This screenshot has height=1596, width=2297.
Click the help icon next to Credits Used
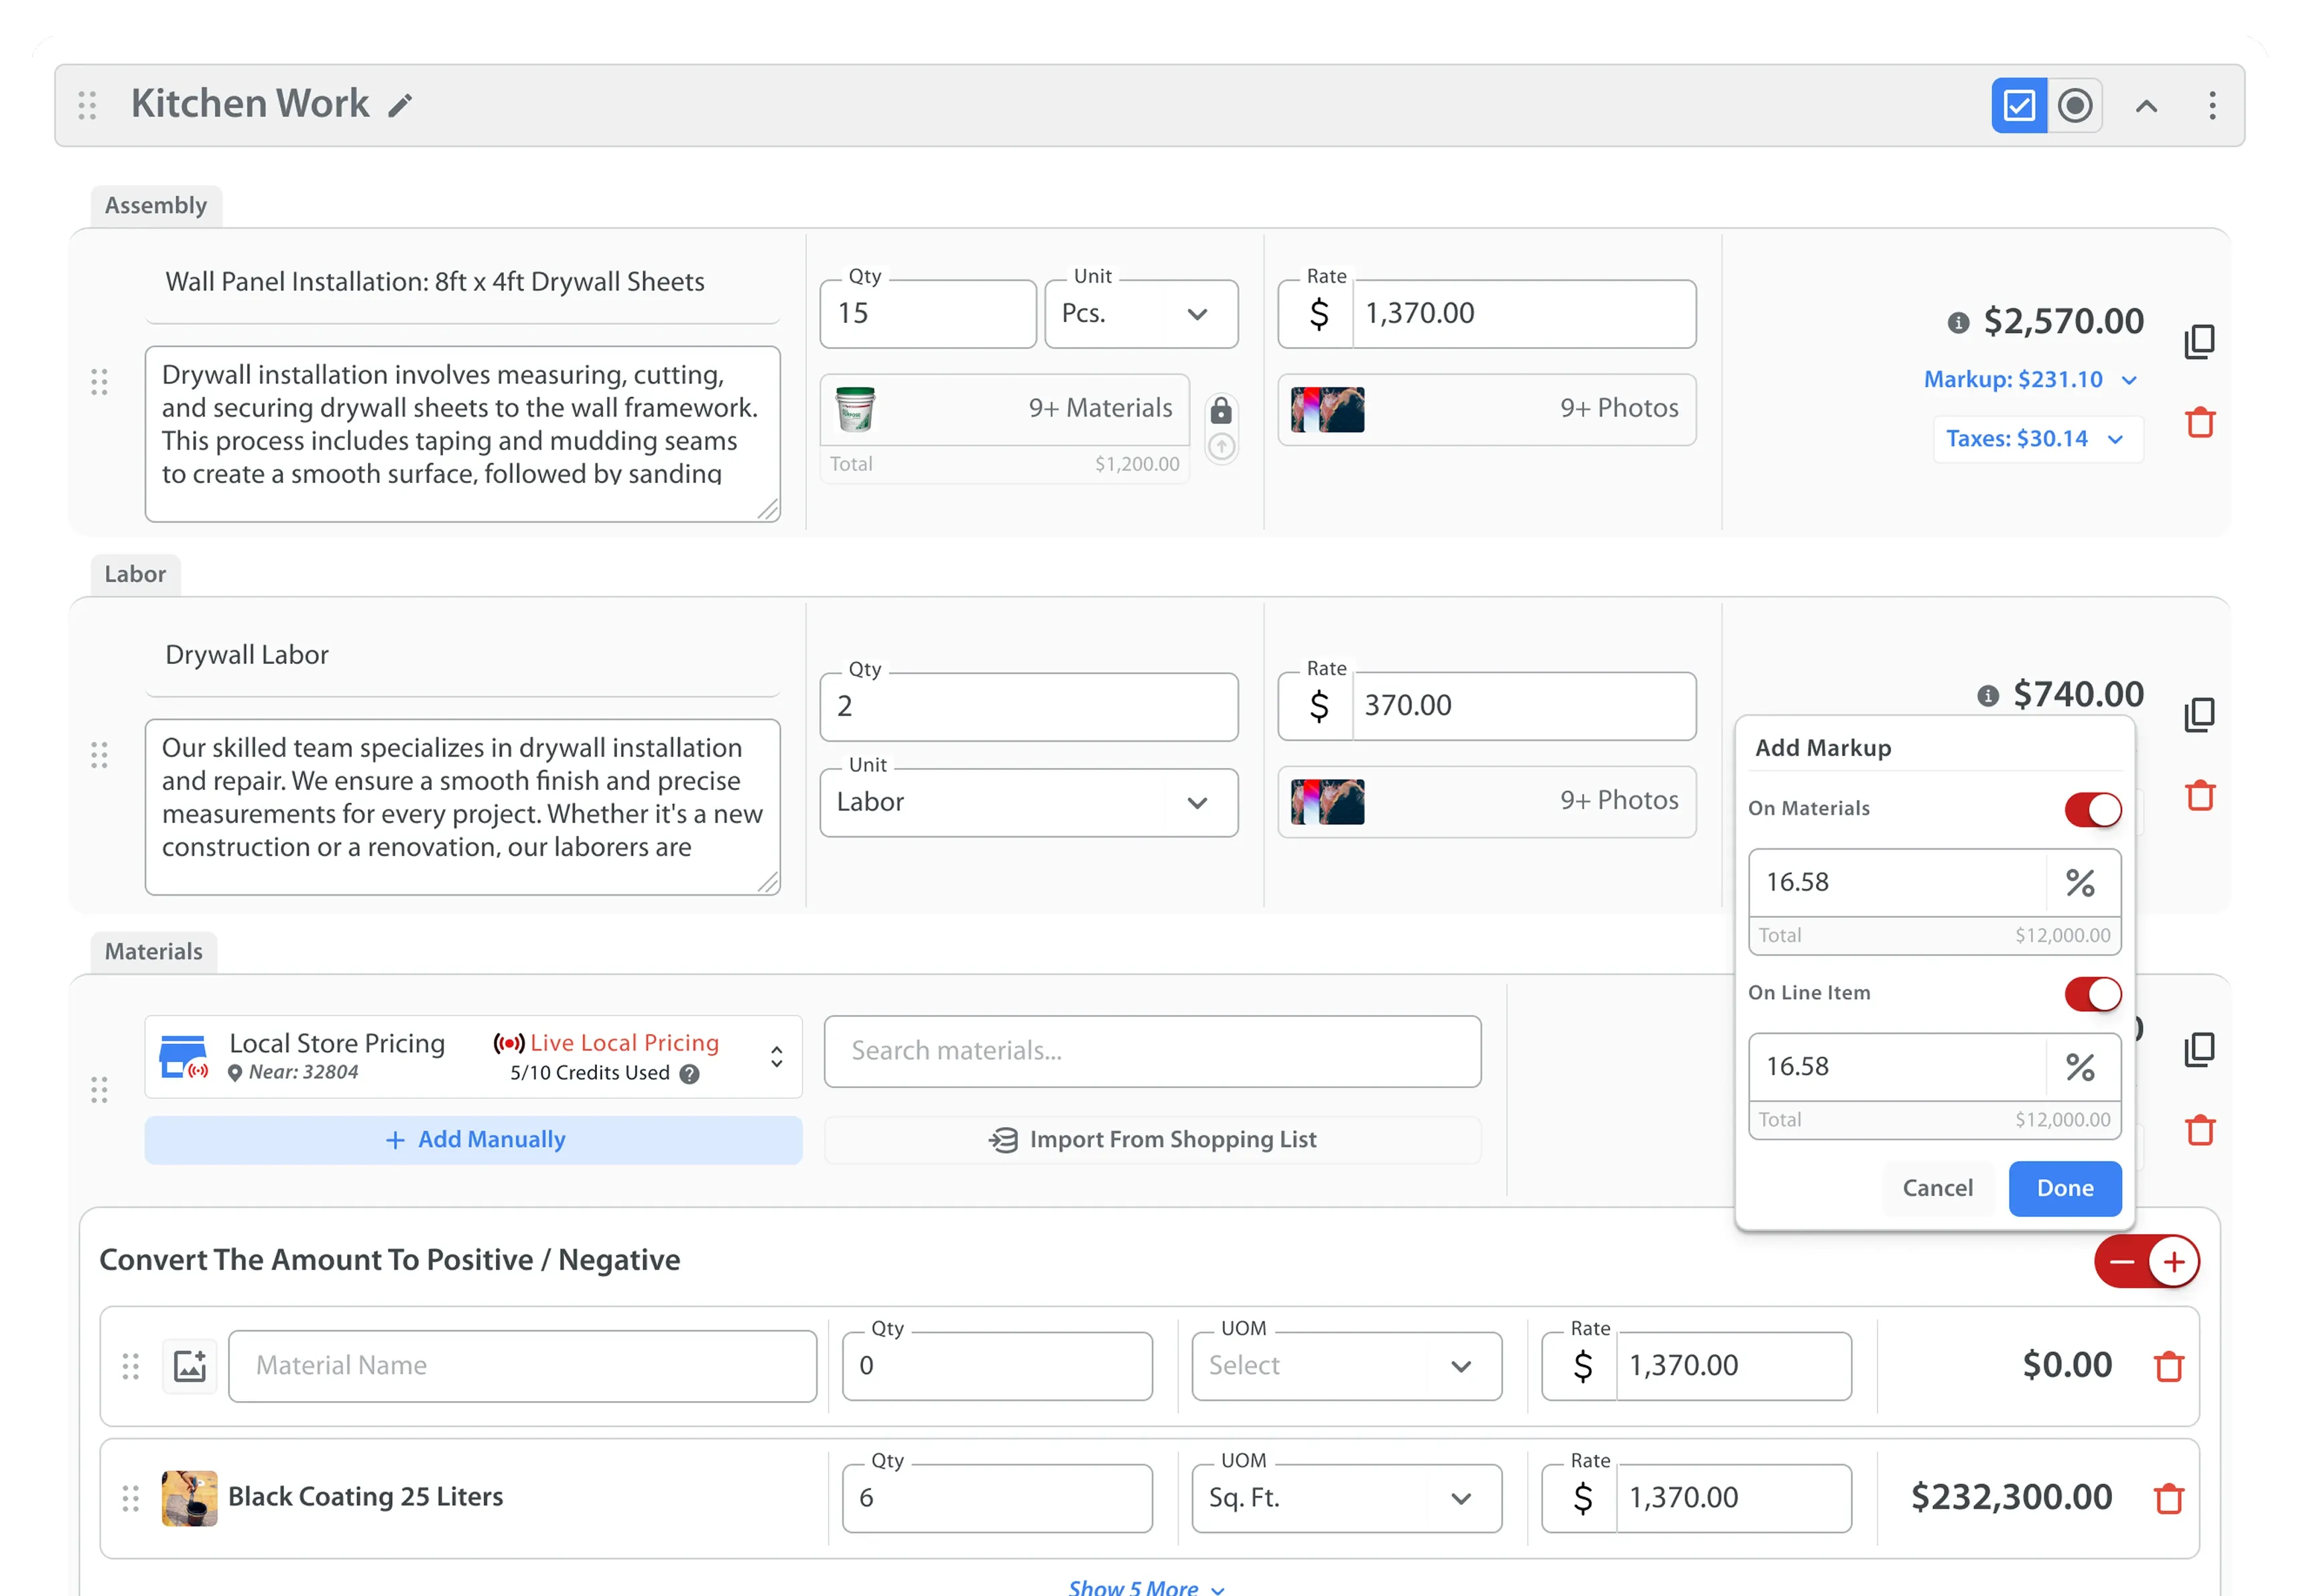pos(689,1074)
